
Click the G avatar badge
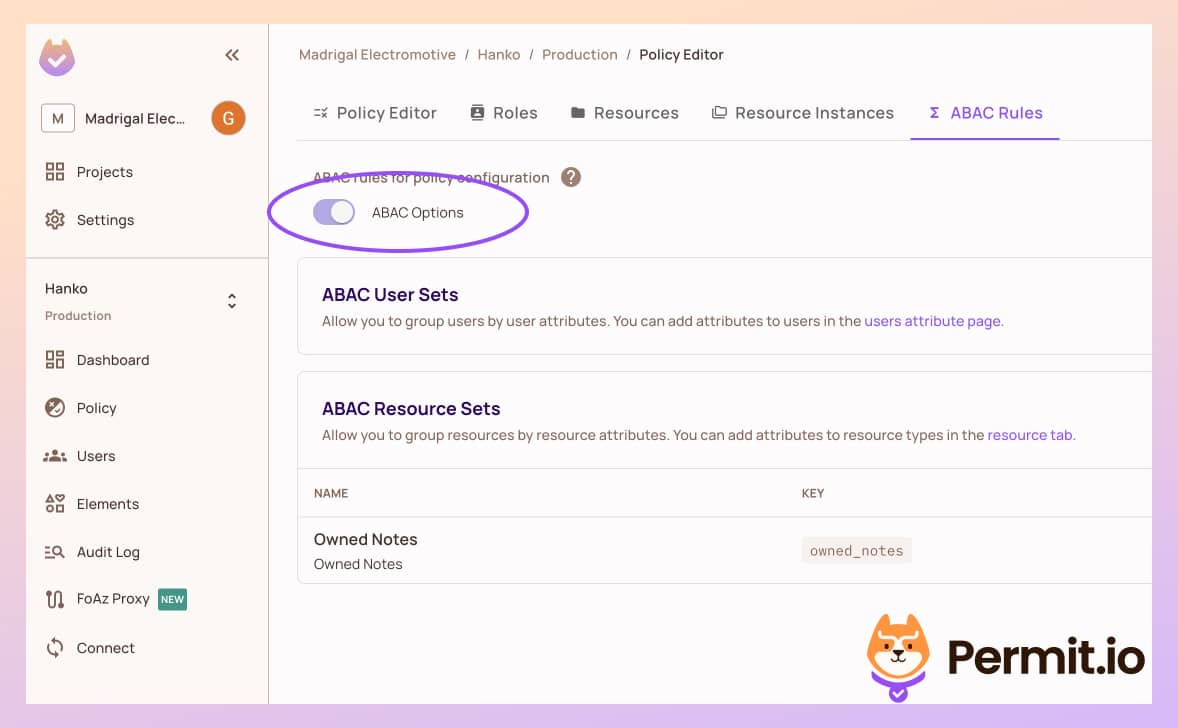pyautogui.click(x=228, y=117)
